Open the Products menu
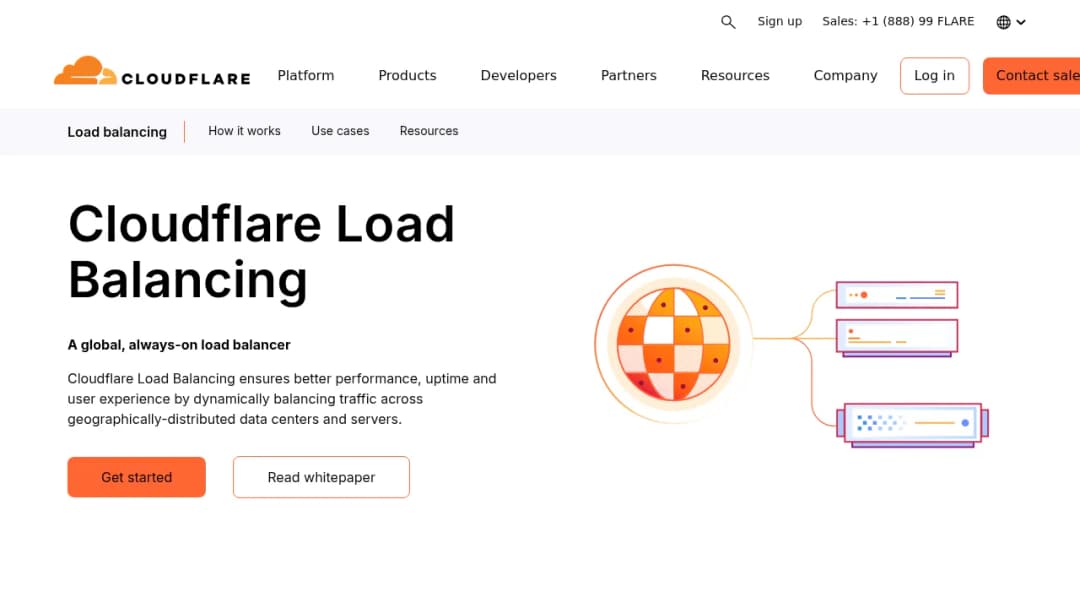Viewport: 1080px width, 608px height. pos(407,75)
